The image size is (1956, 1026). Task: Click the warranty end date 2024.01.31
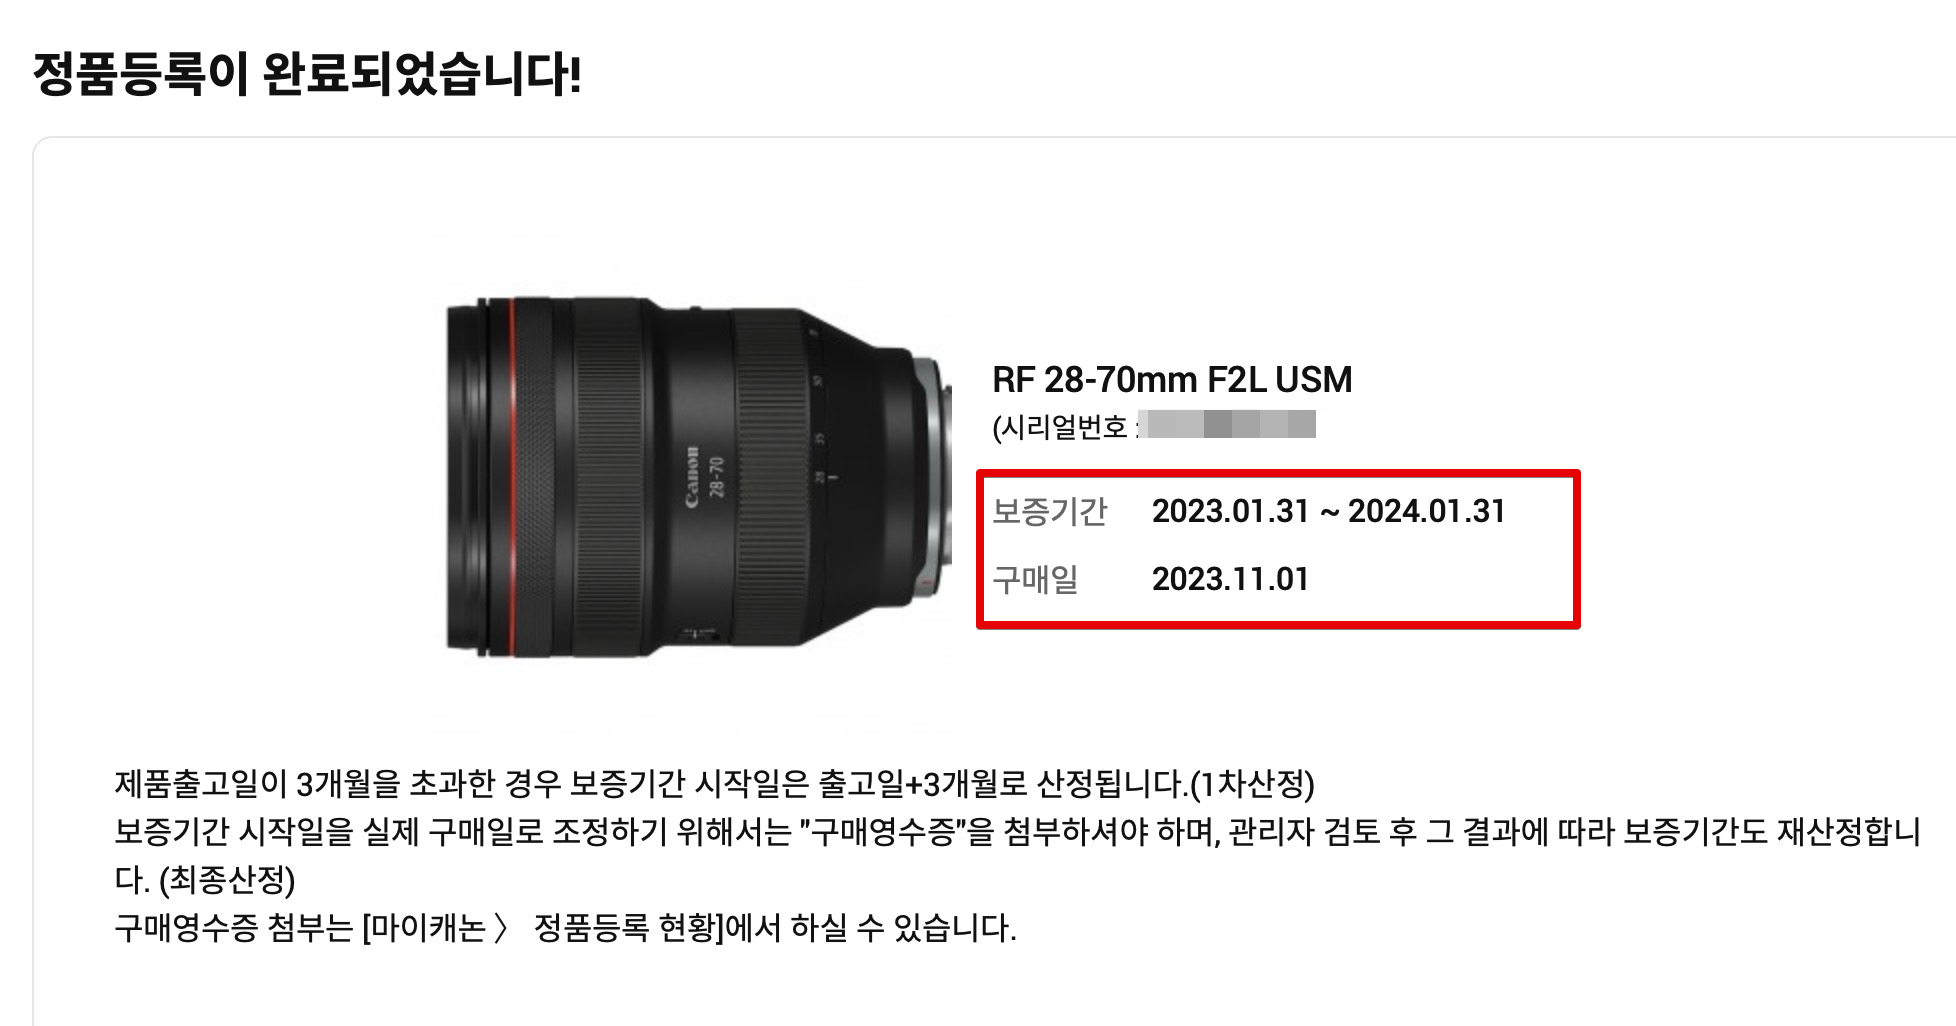coord(1427,511)
